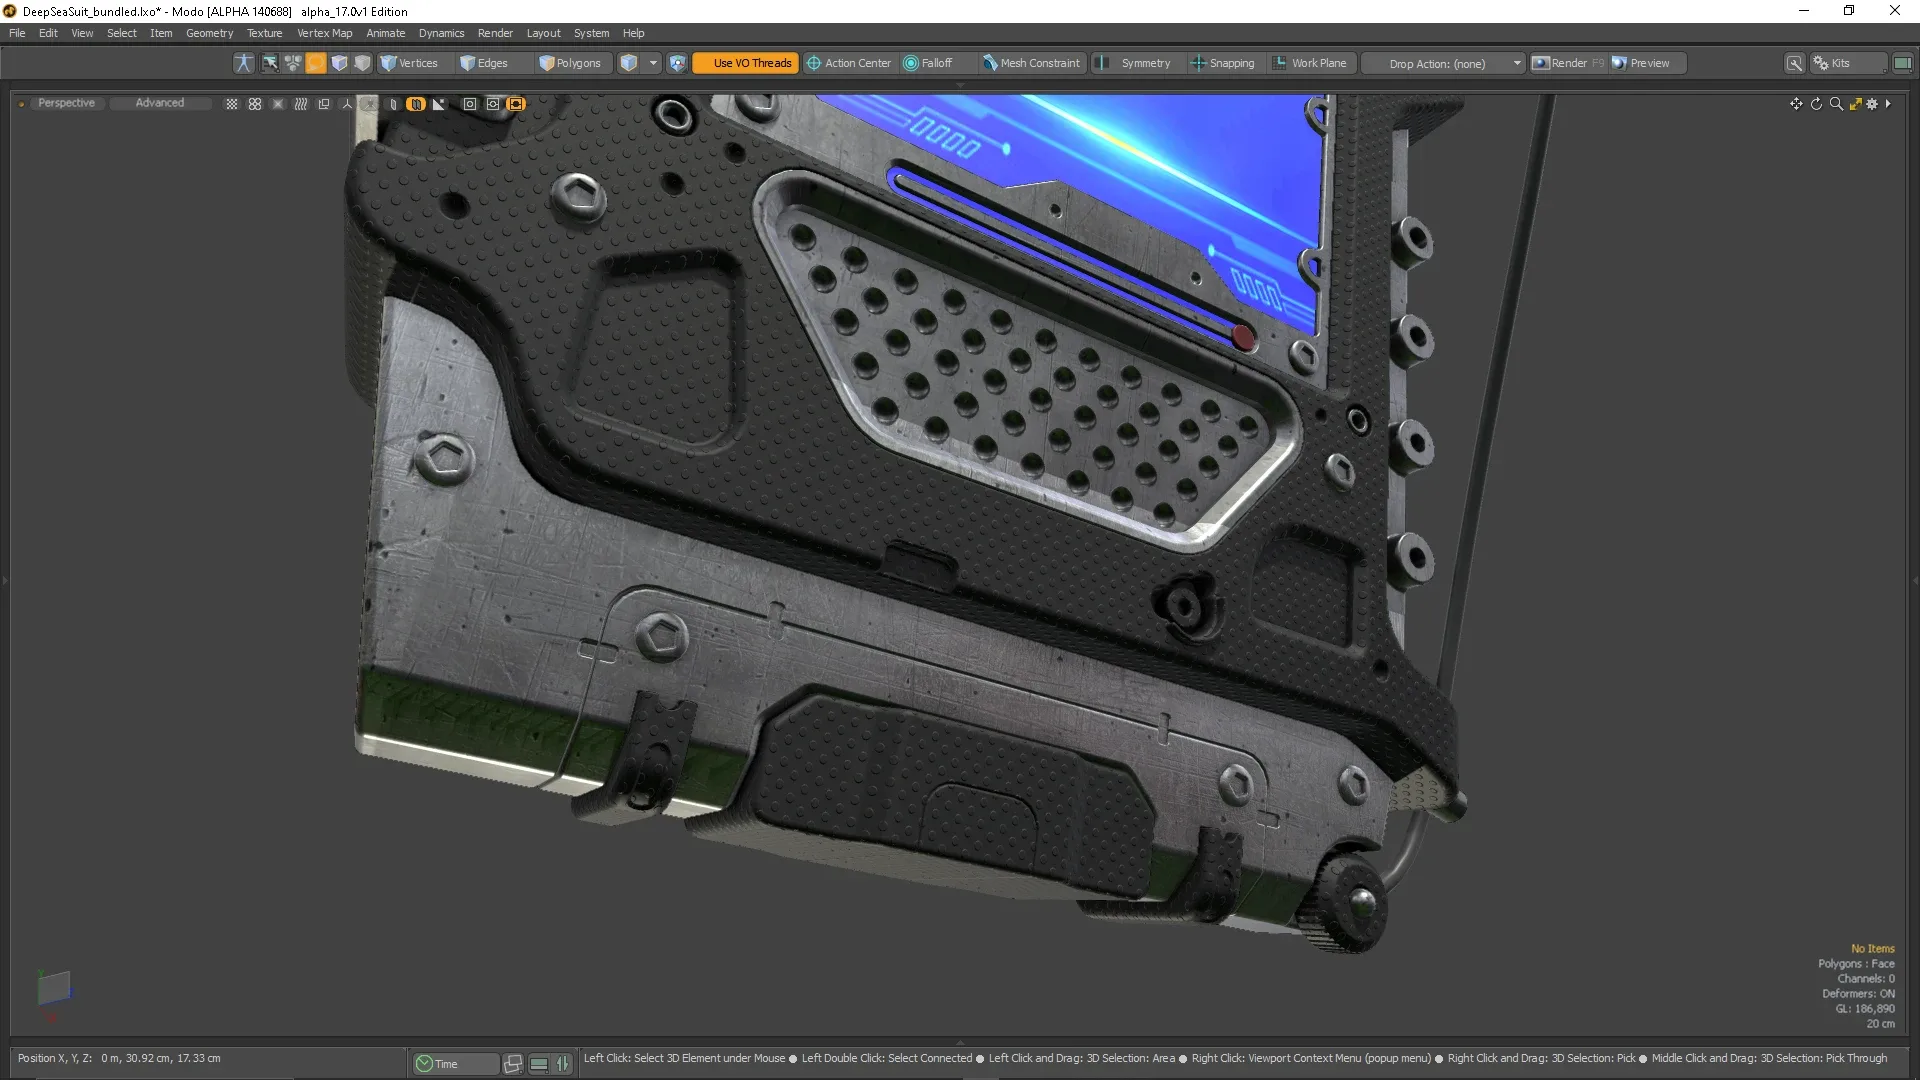Click viewport zoom magnifier icon
Screen dimensions: 1920x1080
point(1836,104)
